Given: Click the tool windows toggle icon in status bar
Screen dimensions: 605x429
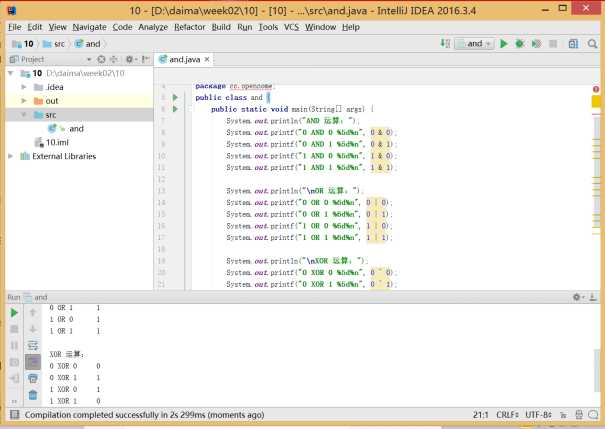Looking at the screenshot, I should click(x=15, y=415).
